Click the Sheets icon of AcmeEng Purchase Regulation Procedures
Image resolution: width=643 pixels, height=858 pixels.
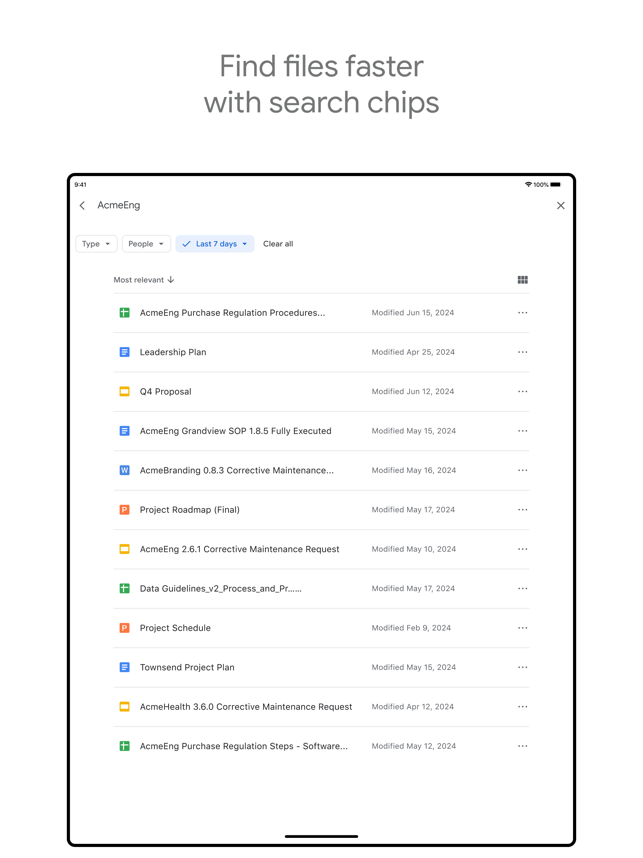tap(125, 313)
